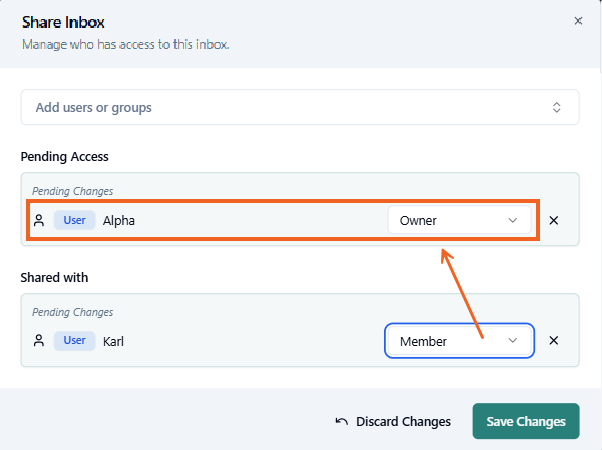The image size is (602, 450).
Task: Open the Owner role dropdown for Alpha
Action: [458, 221]
